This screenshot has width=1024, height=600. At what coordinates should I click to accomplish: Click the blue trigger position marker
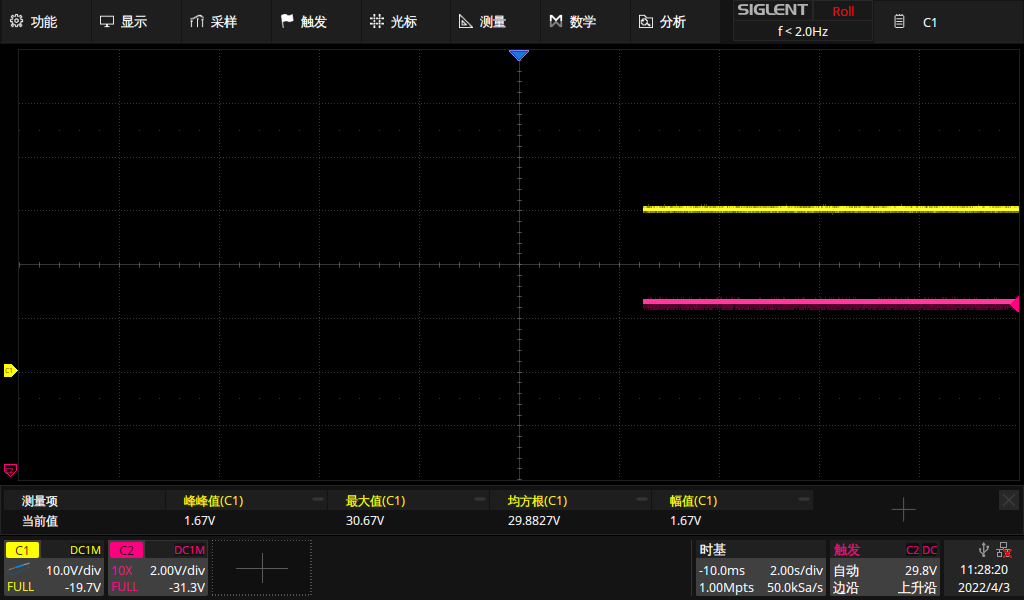click(518, 56)
